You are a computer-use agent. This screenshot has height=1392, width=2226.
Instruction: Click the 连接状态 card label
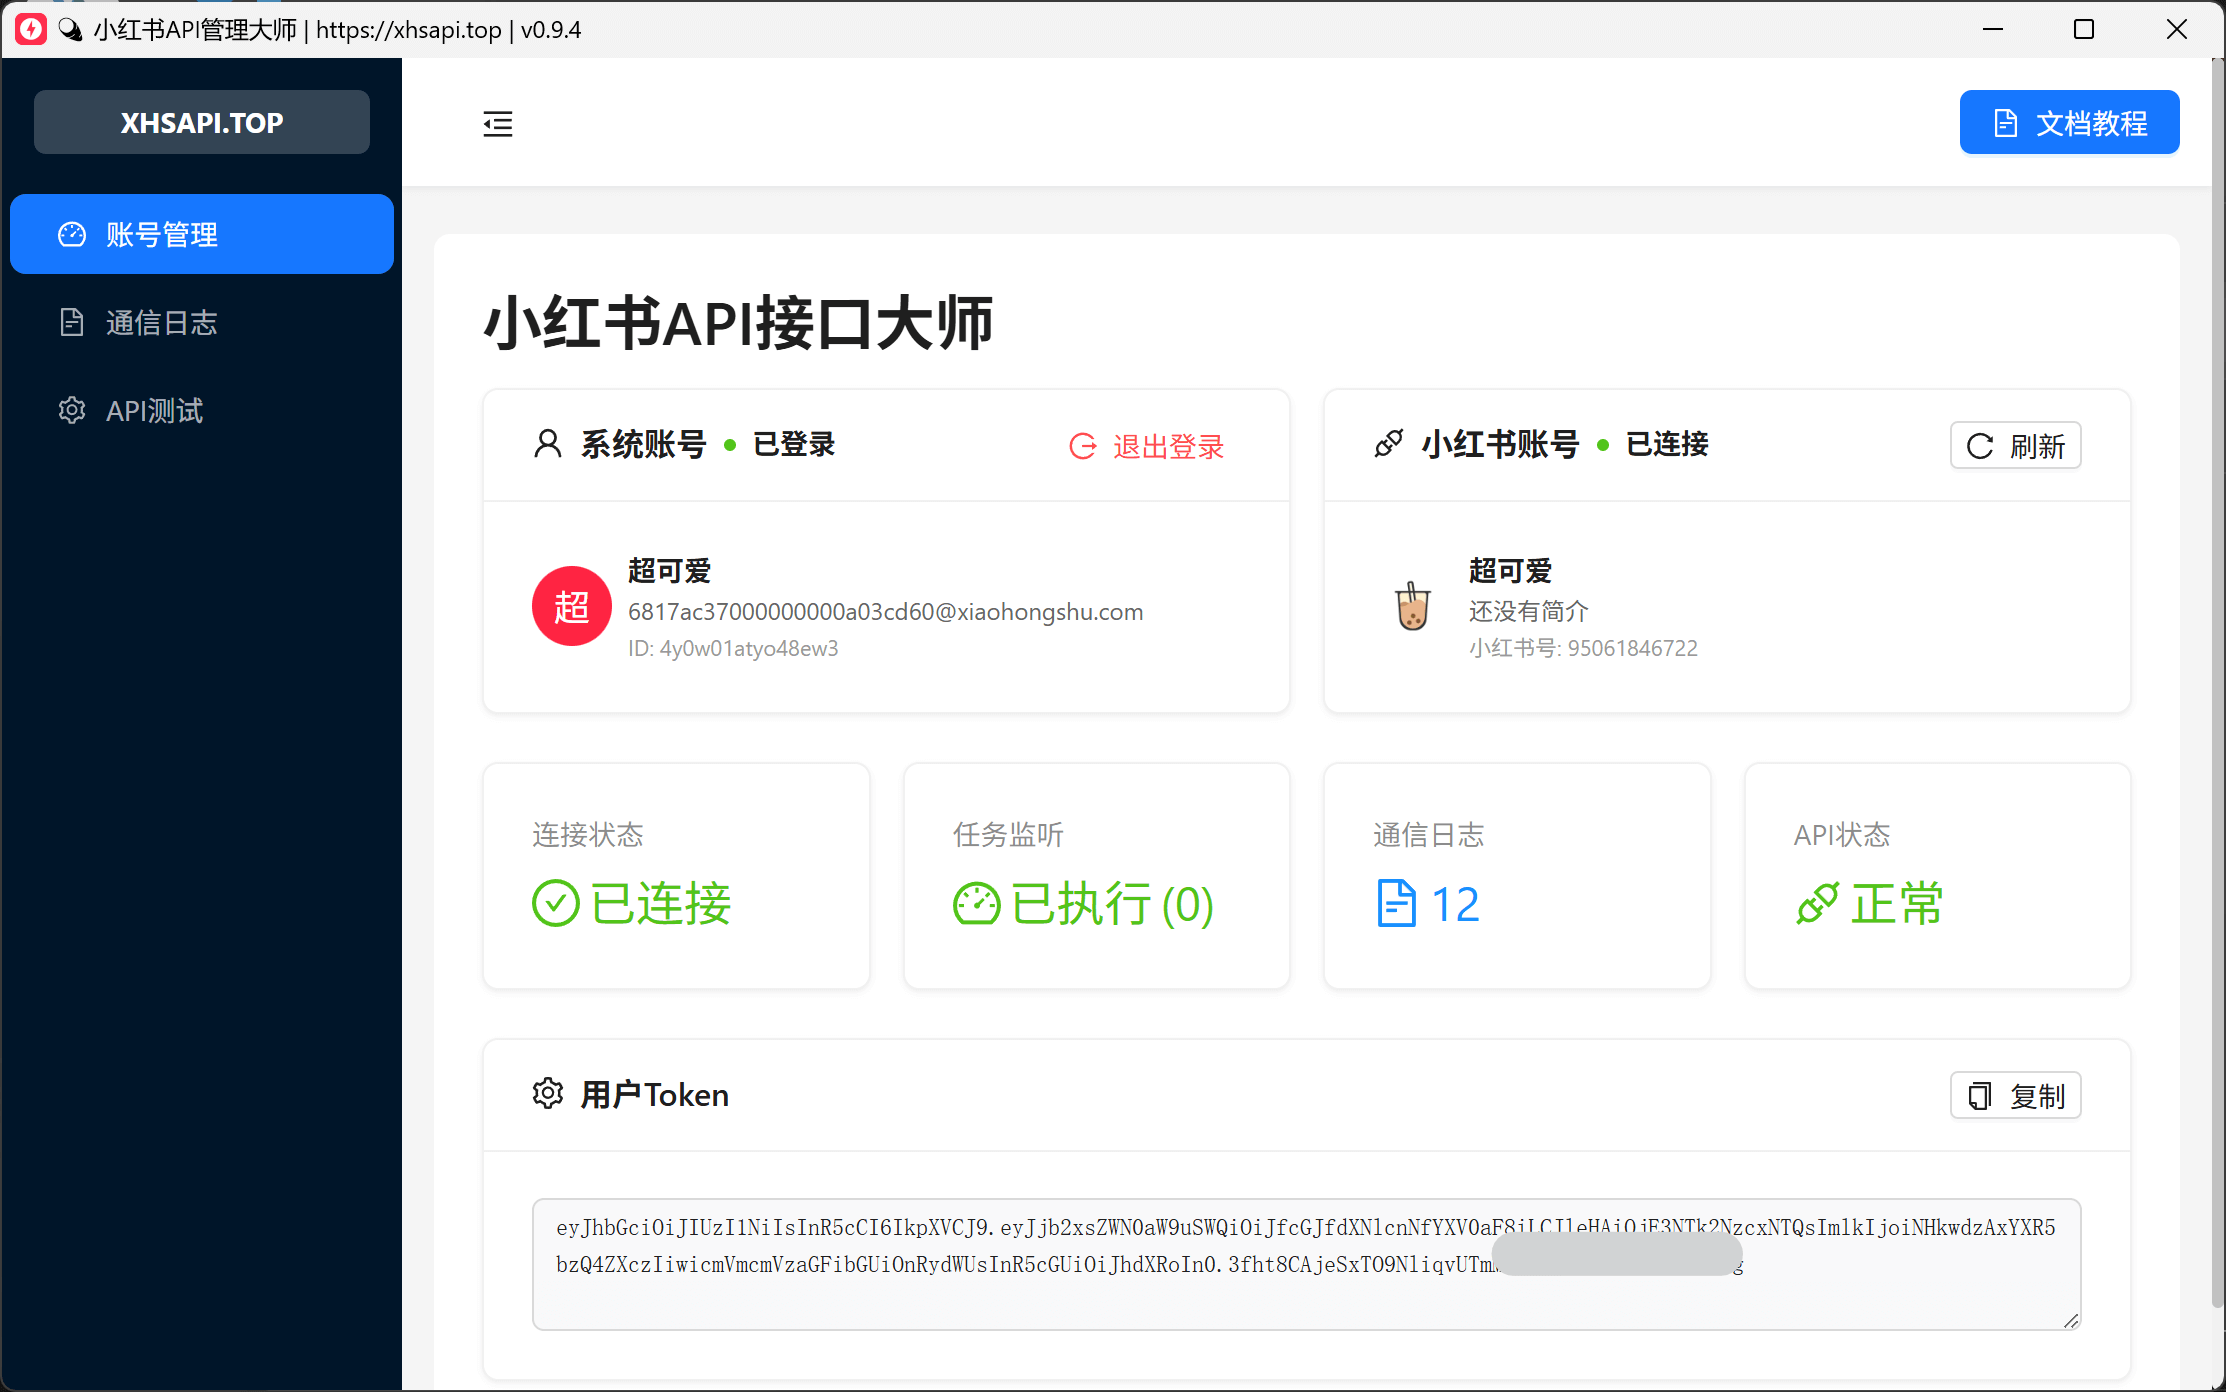tap(588, 834)
